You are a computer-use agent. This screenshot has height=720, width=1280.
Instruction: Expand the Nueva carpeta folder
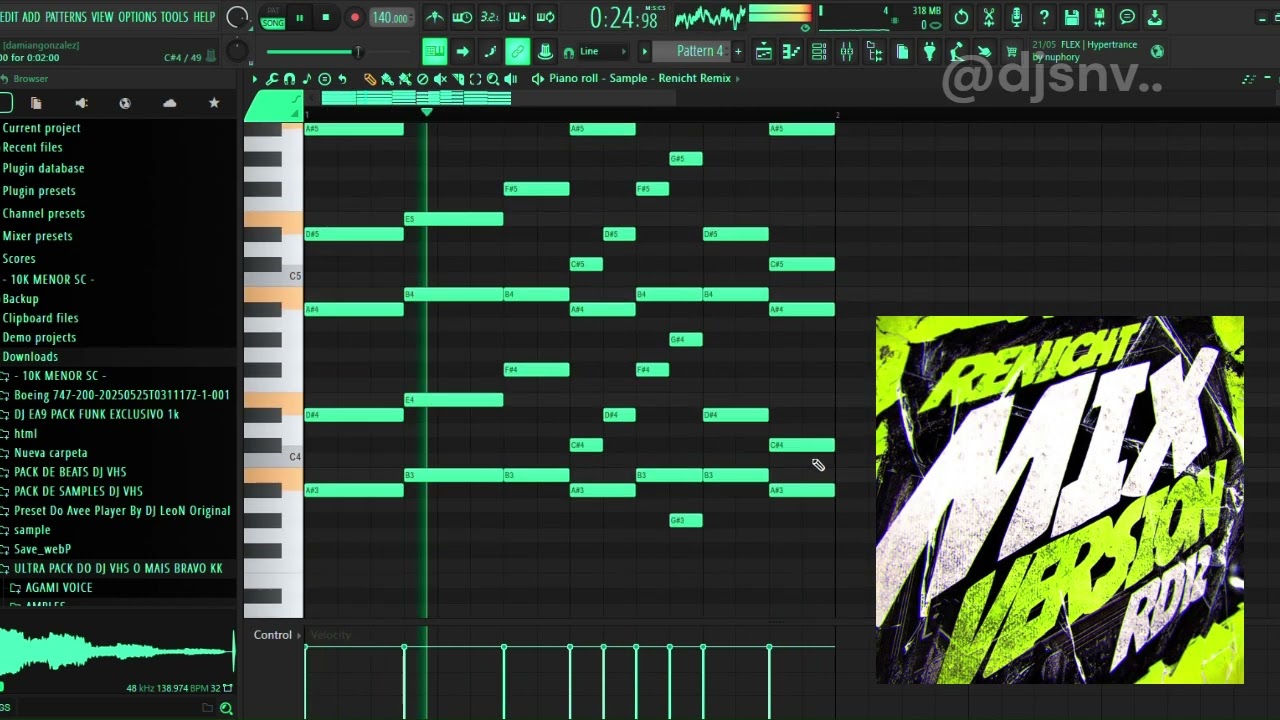[50, 453]
